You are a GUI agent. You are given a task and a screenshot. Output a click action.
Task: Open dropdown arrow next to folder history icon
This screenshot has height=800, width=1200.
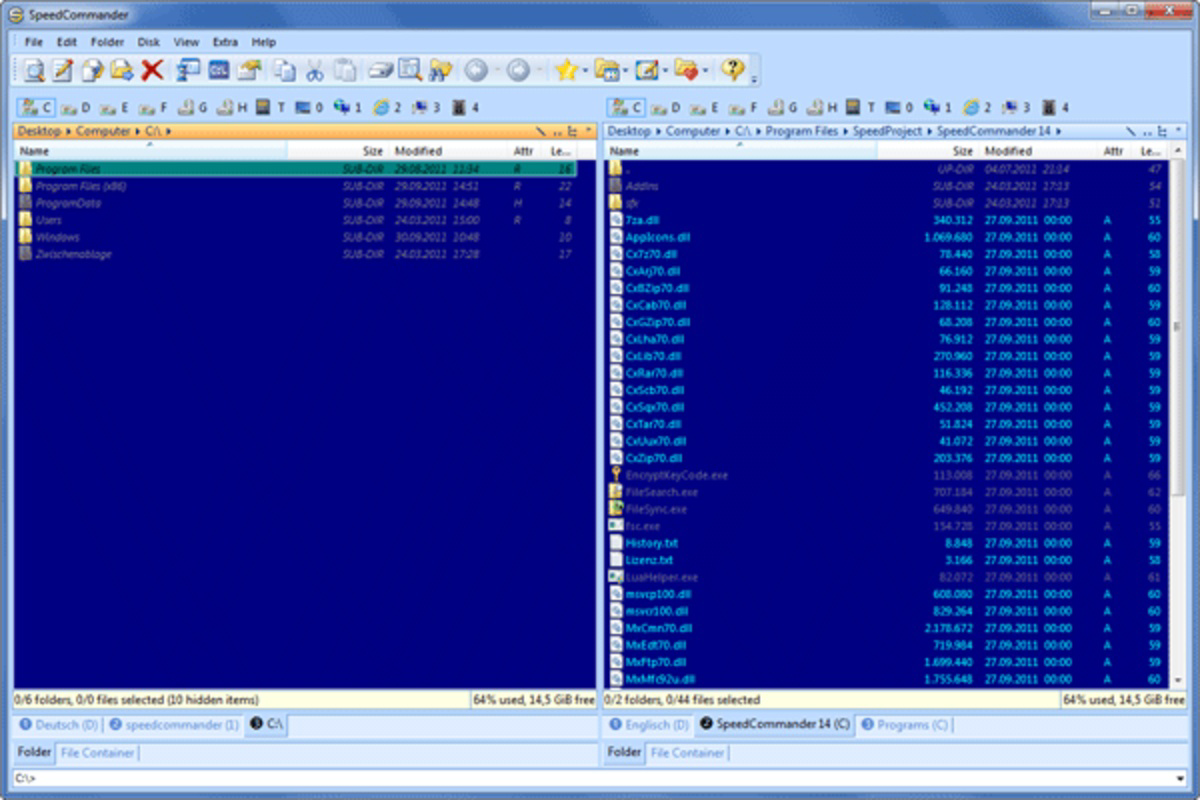(624, 70)
